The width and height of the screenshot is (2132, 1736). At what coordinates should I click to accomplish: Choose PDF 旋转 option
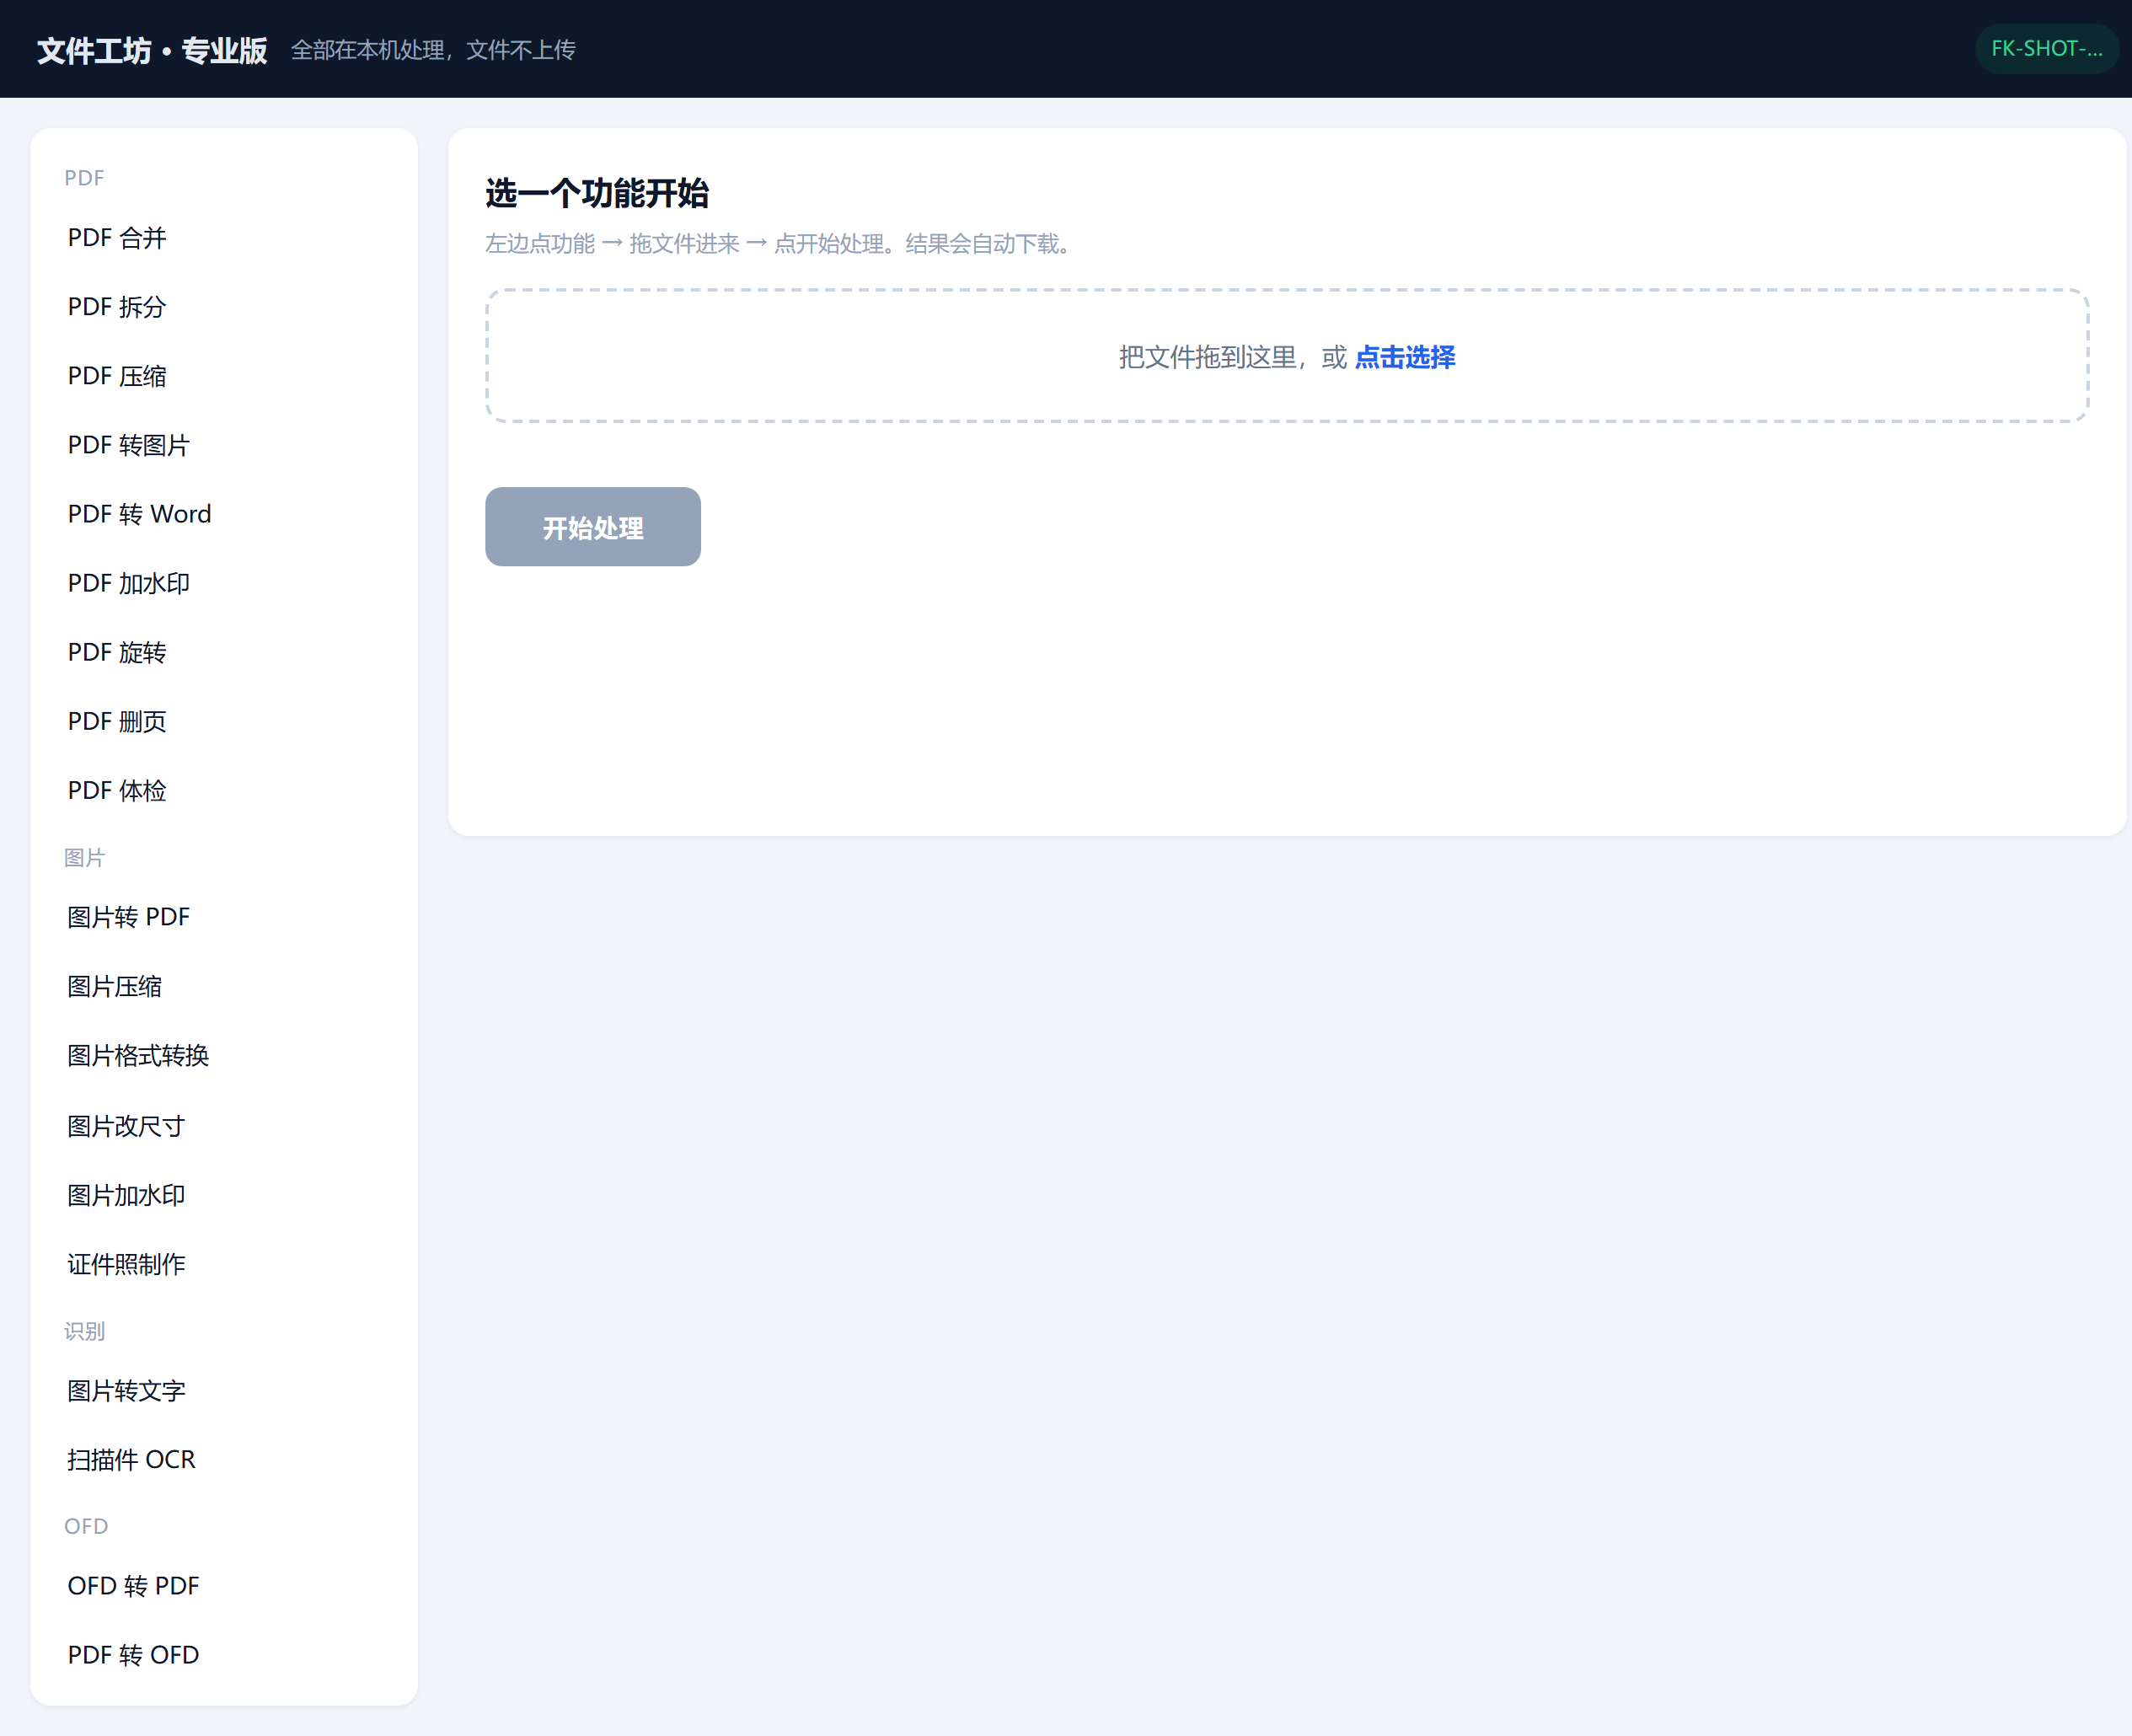[x=224, y=652]
